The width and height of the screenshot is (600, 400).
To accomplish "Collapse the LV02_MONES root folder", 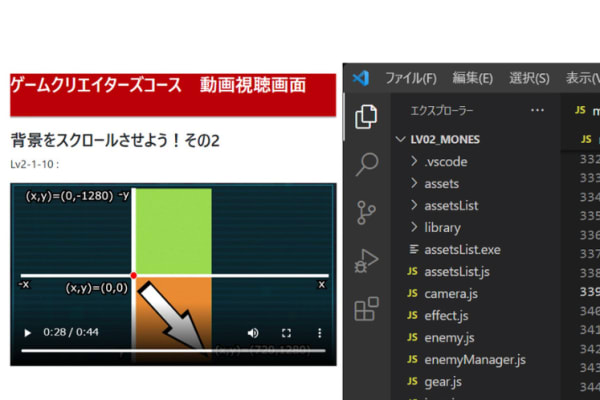I will (x=440, y=139).
